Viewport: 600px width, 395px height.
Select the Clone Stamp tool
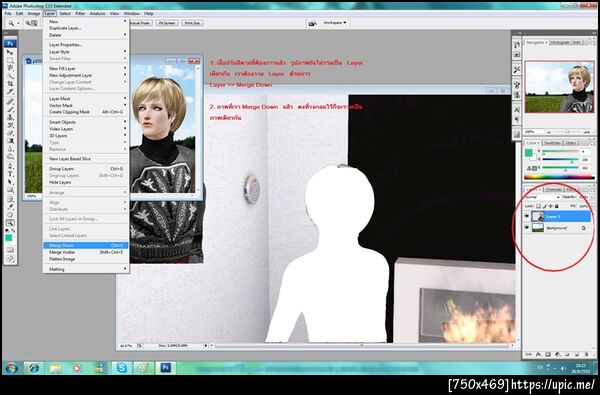pyautogui.click(x=10, y=117)
